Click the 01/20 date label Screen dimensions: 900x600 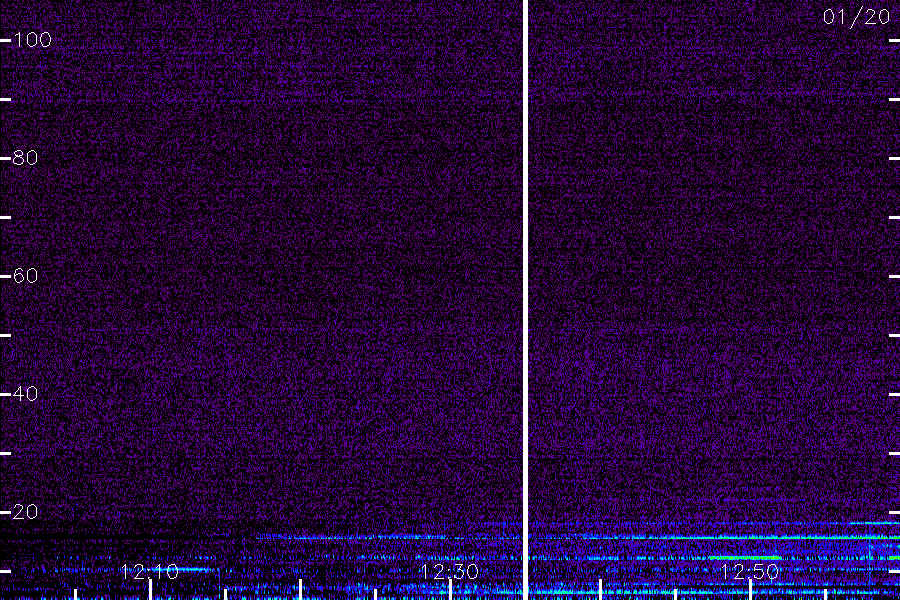[856, 17]
